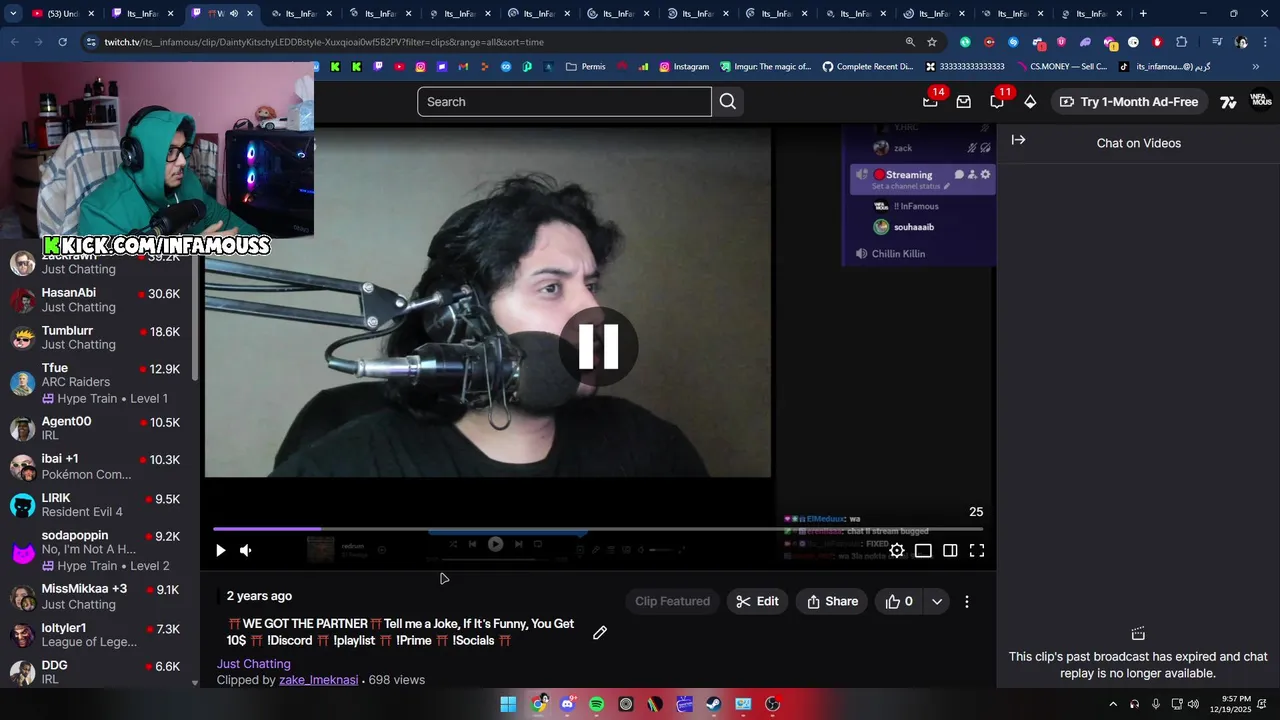This screenshot has width=1280, height=720.
Task: Toggle theatre mode on the player
Action: coord(923,550)
